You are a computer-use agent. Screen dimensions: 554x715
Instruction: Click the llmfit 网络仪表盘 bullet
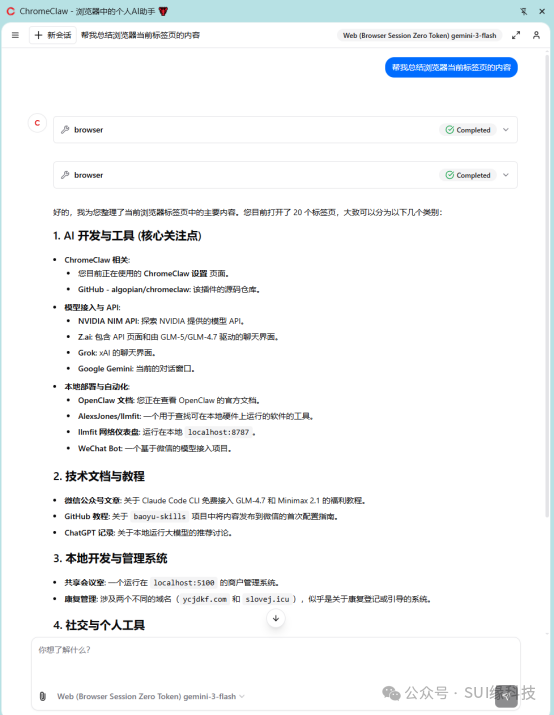(167, 432)
